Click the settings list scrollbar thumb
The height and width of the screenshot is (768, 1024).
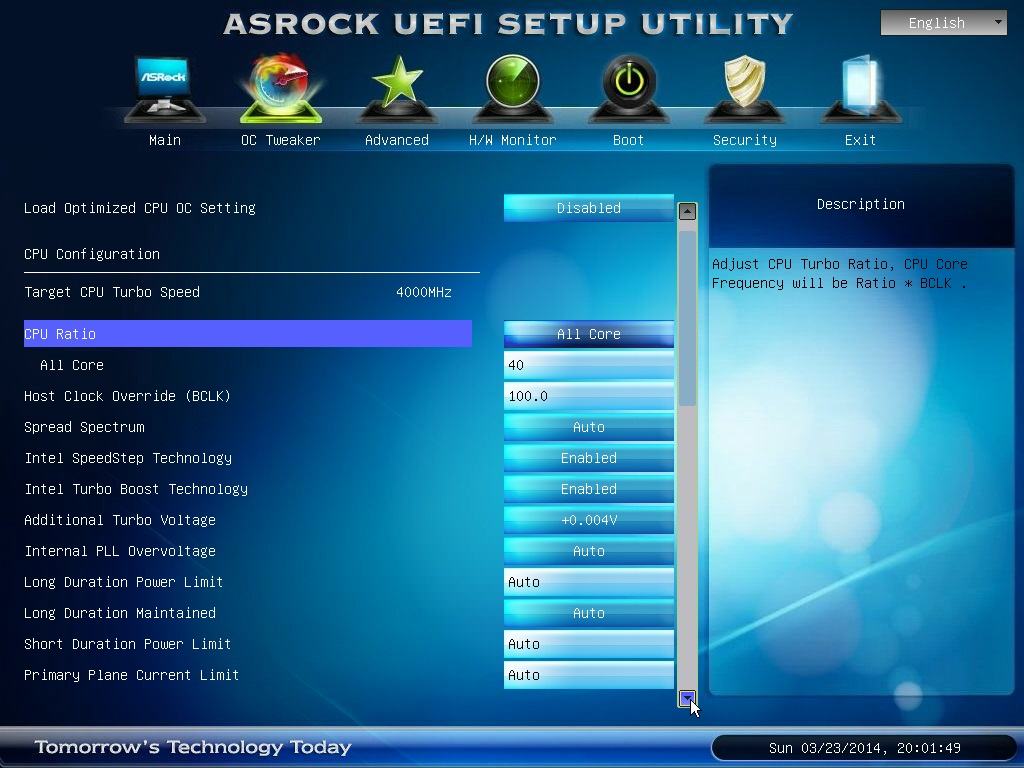click(687, 317)
